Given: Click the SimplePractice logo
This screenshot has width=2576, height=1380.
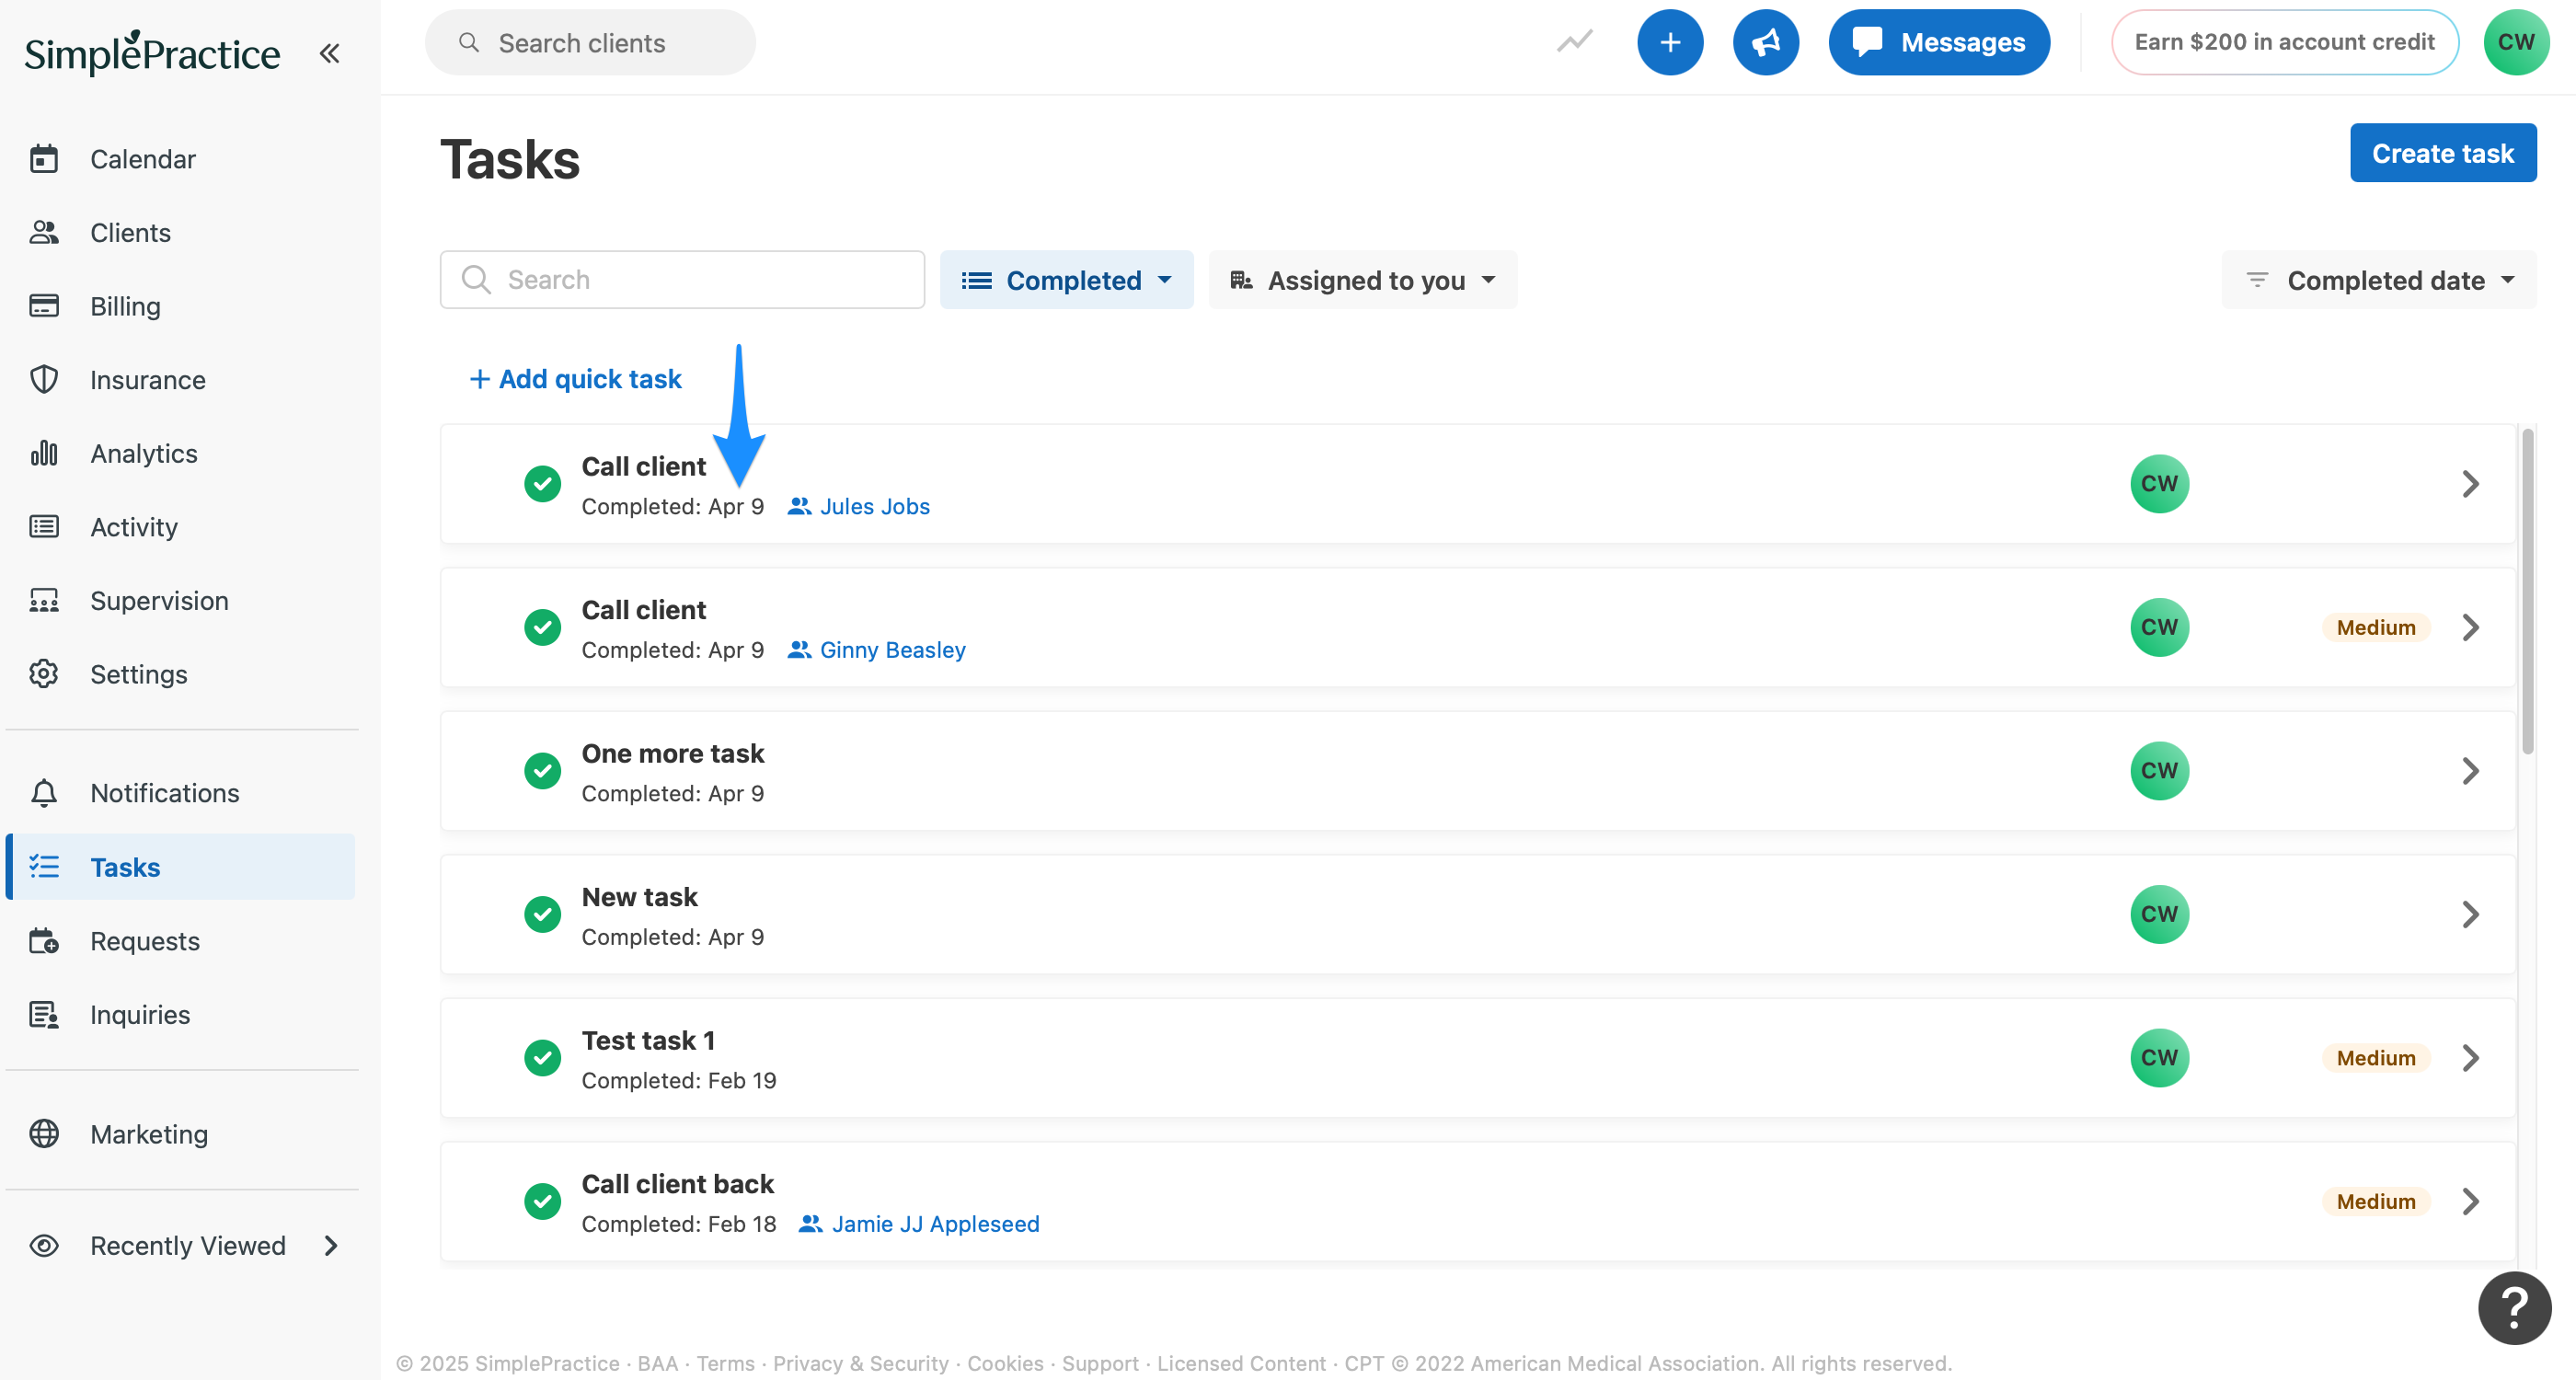Looking at the screenshot, I should pos(152,52).
